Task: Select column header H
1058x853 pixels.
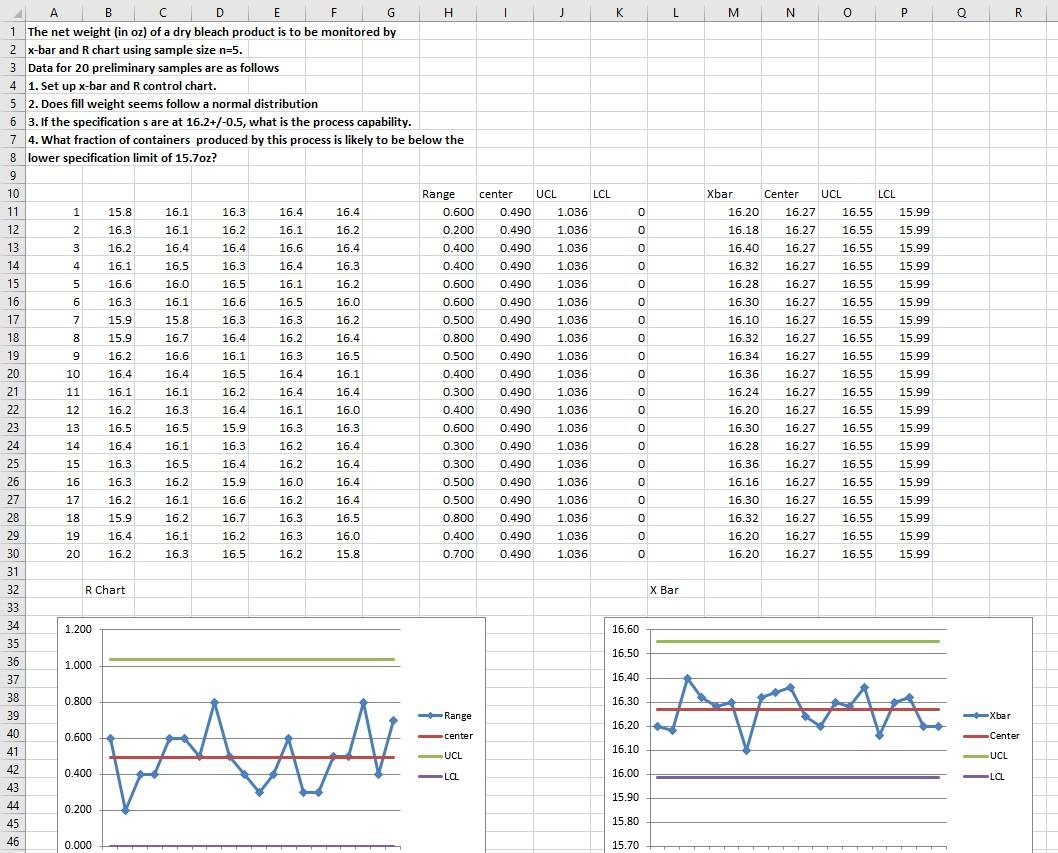Action: 448,12
